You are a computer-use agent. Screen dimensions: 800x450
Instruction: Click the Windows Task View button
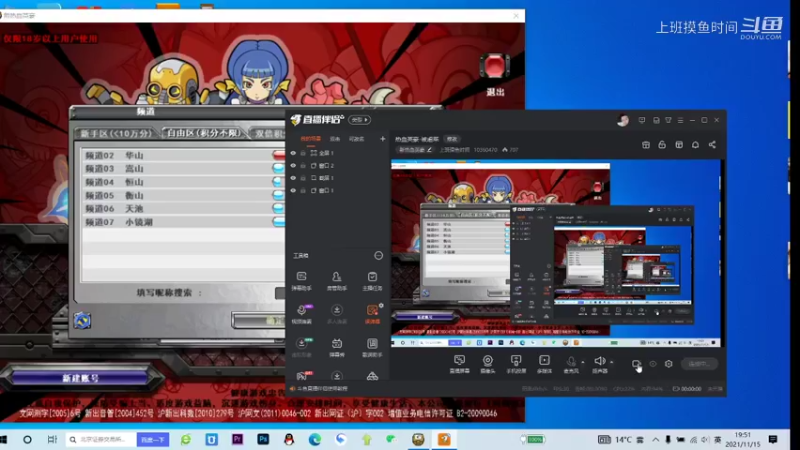click(x=52, y=439)
